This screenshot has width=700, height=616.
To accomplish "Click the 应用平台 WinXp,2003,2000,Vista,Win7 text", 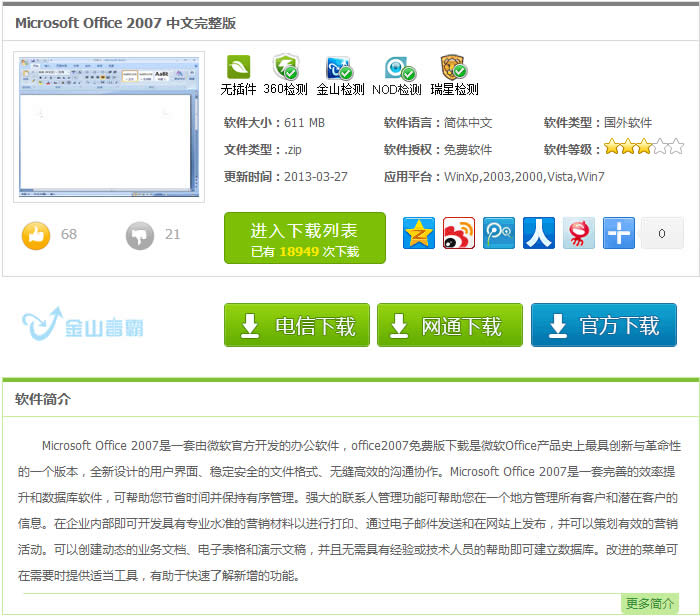I will 494,177.
